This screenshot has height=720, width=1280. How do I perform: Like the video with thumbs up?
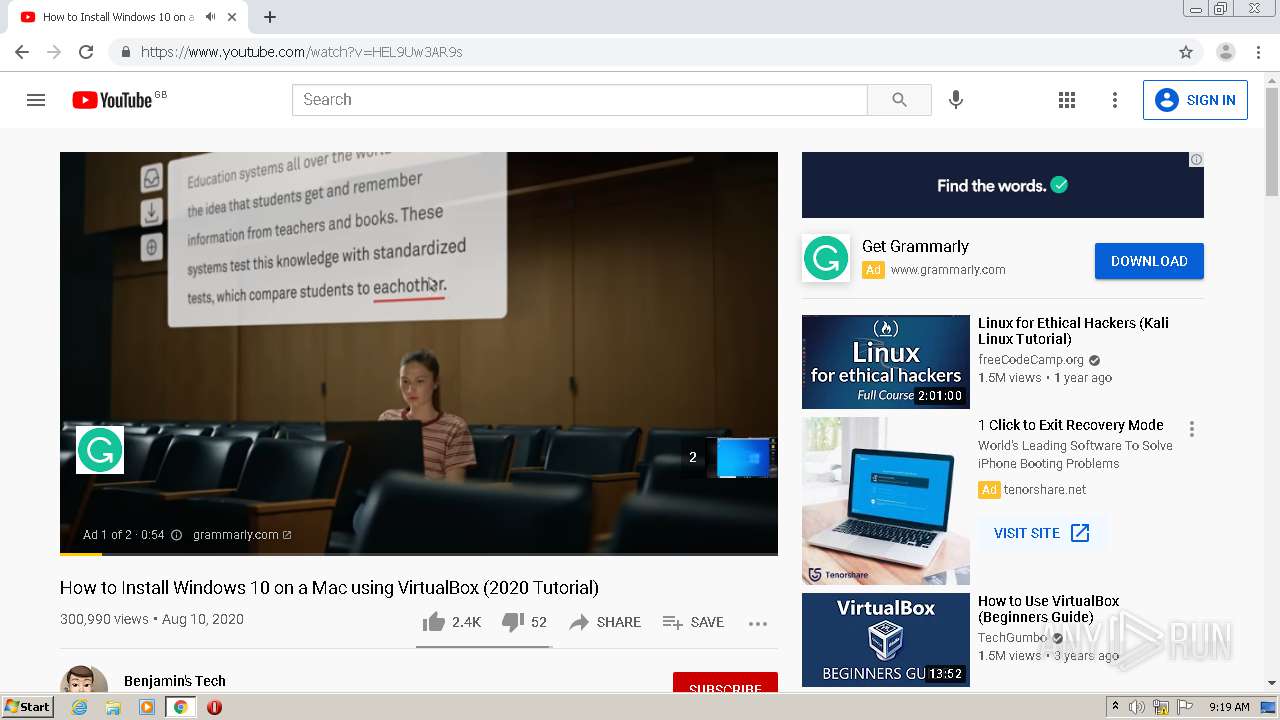coord(452,622)
